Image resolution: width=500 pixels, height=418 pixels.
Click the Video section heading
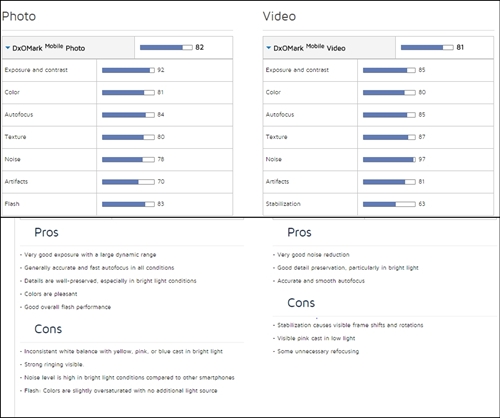(x=279, y=16)
